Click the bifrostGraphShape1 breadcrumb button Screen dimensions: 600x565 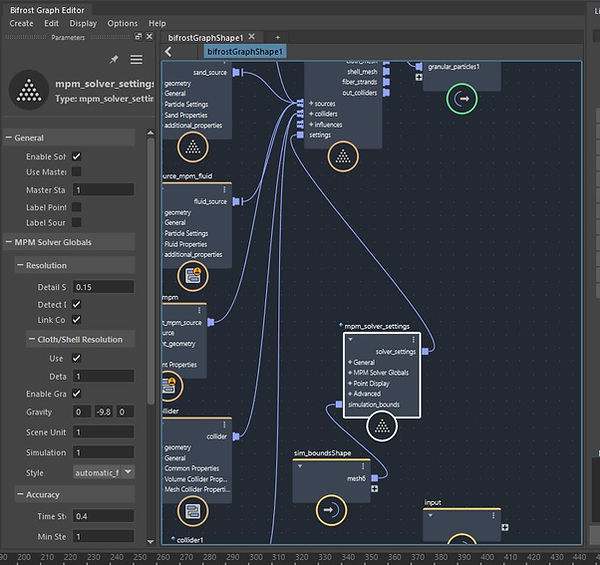[245, 52]
